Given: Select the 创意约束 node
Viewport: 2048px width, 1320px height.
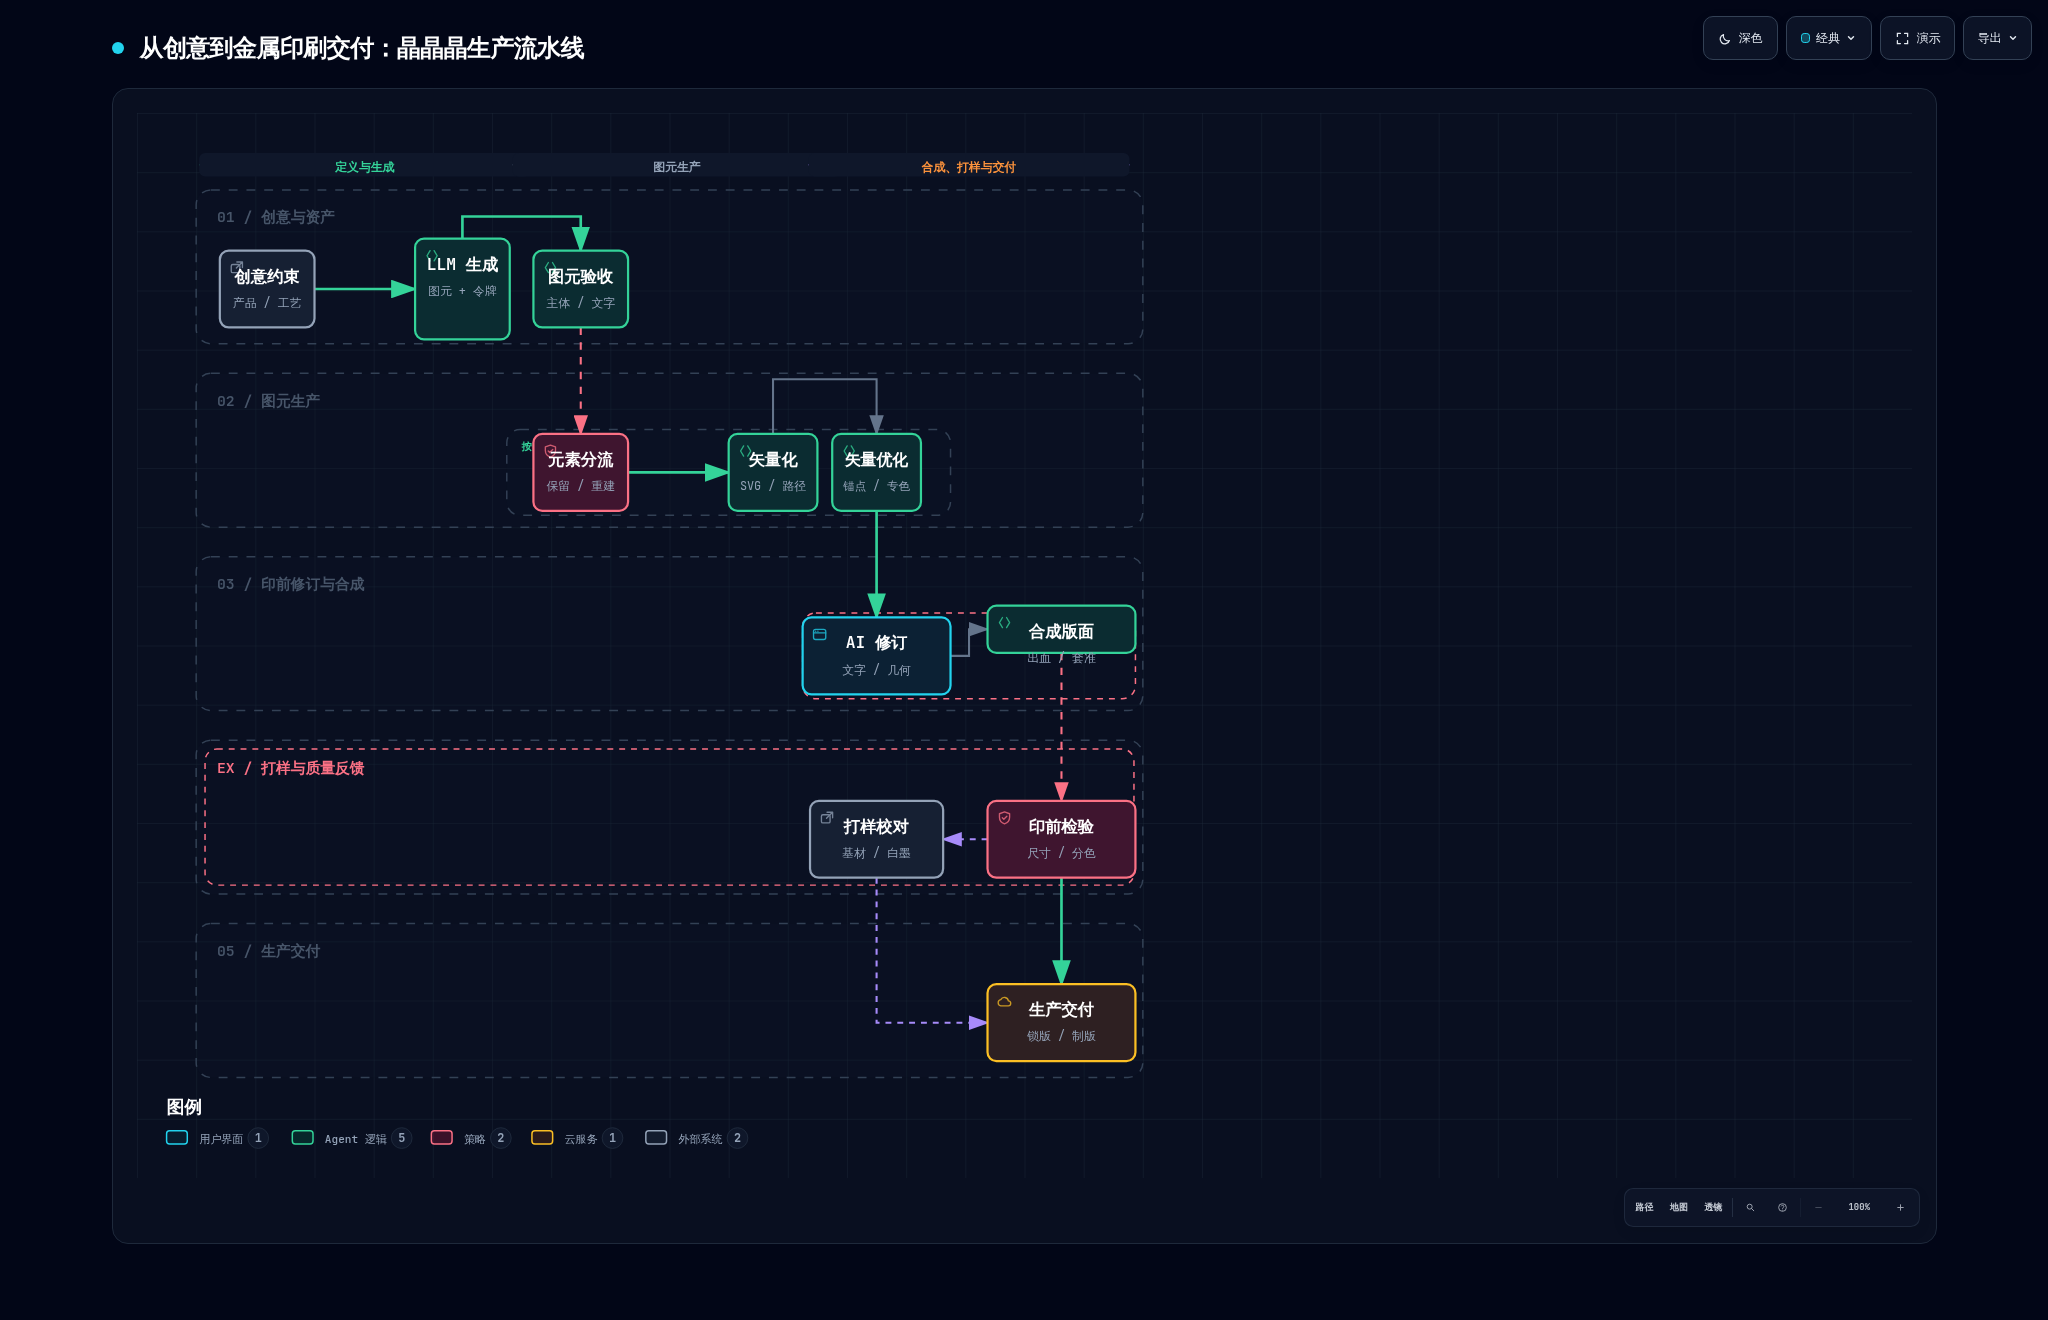Looking at the screenshot, I should coord(267,289).
